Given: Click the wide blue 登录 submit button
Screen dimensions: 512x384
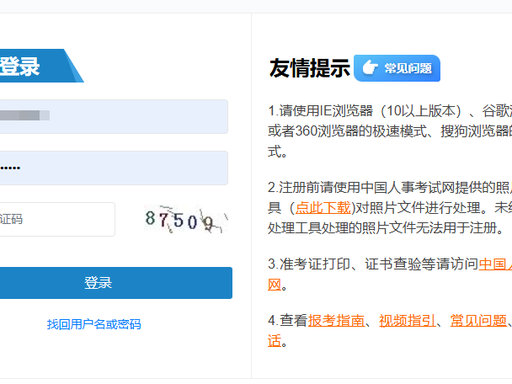Looking at the screenshot, I should (116, 283).
